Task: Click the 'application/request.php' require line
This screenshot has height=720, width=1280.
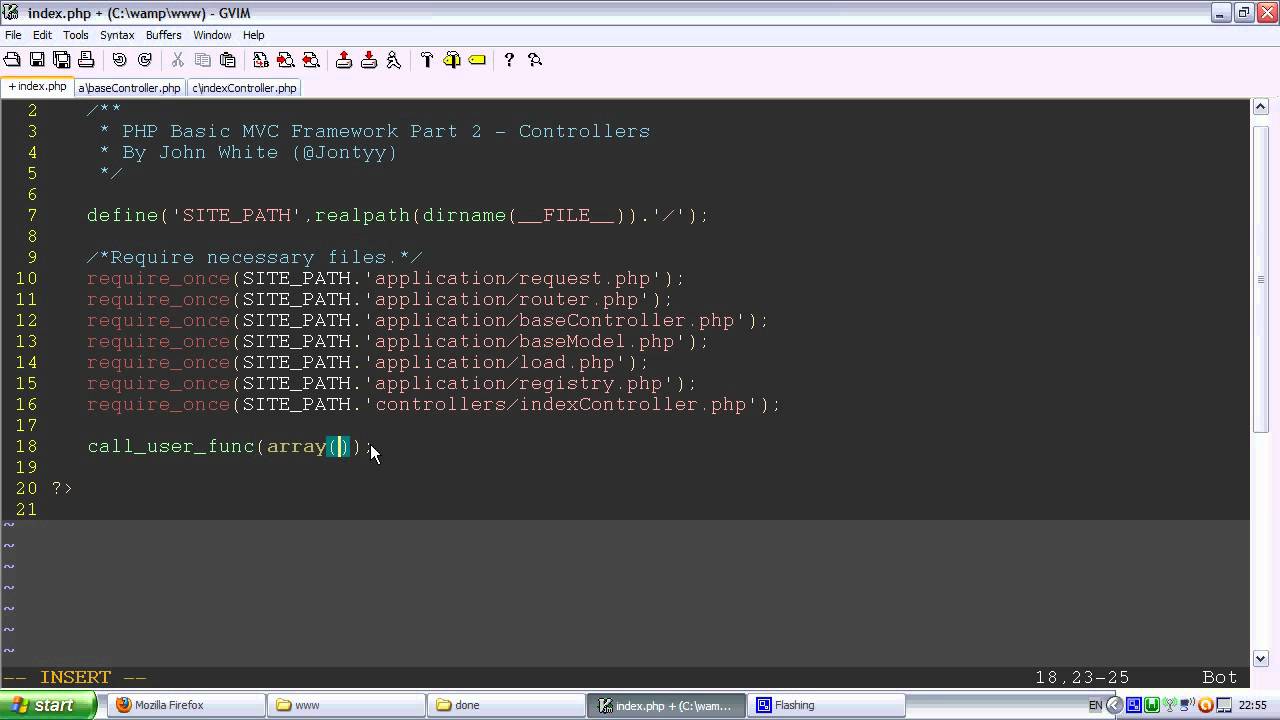Action: coord(385,279)
